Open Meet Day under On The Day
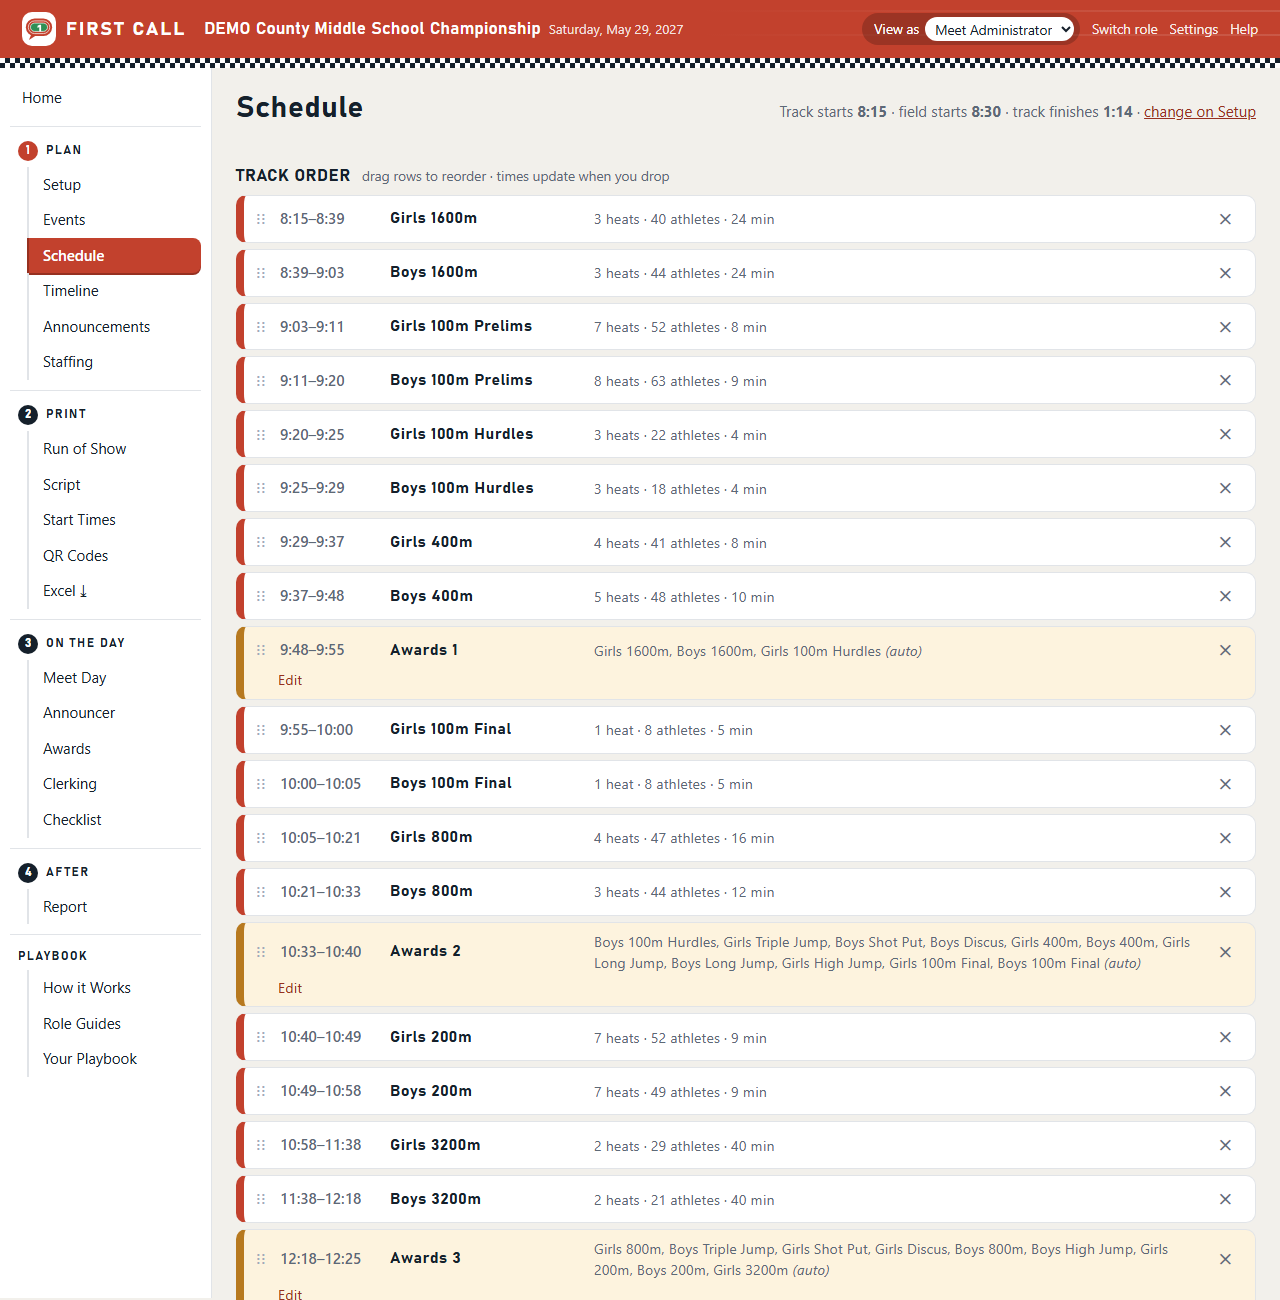The width and height of the screenshot is (1280, 1300). coord(75,678)
